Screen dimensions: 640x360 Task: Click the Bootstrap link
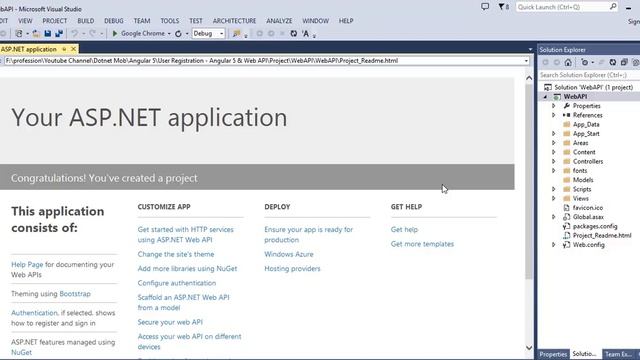pyautogui.click(x=75, y=293)
